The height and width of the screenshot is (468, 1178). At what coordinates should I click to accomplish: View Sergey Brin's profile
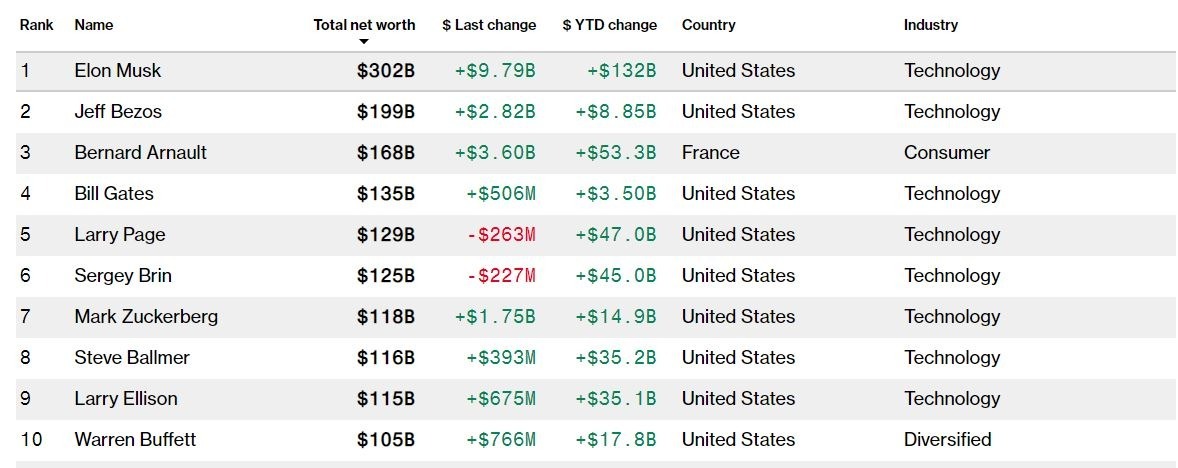click(122, 276)
